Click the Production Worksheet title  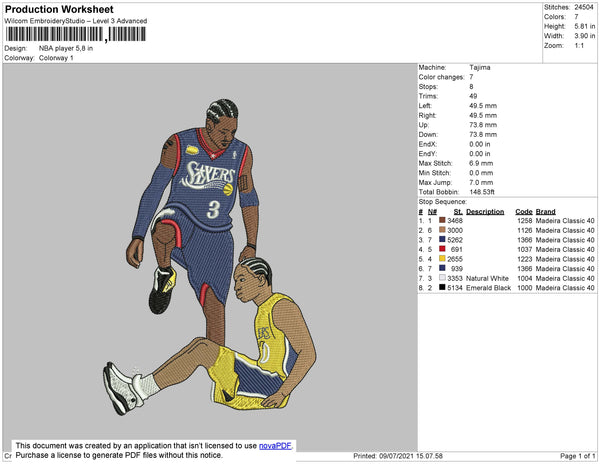click(59, 9)
